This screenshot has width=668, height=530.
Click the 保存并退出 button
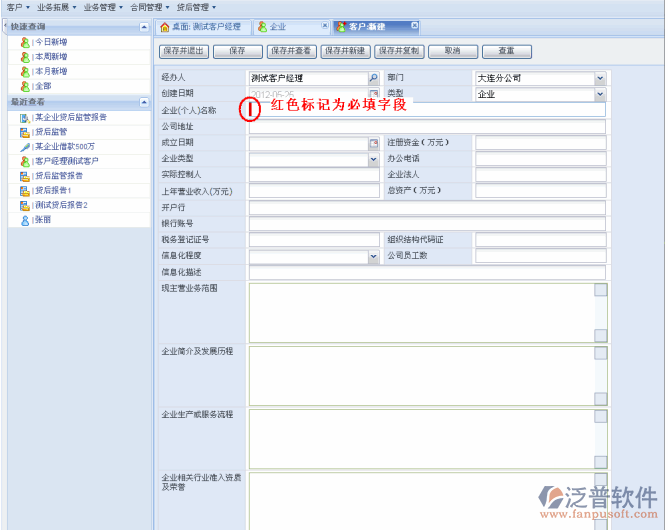pyautogui.click(x=184, y=51)
